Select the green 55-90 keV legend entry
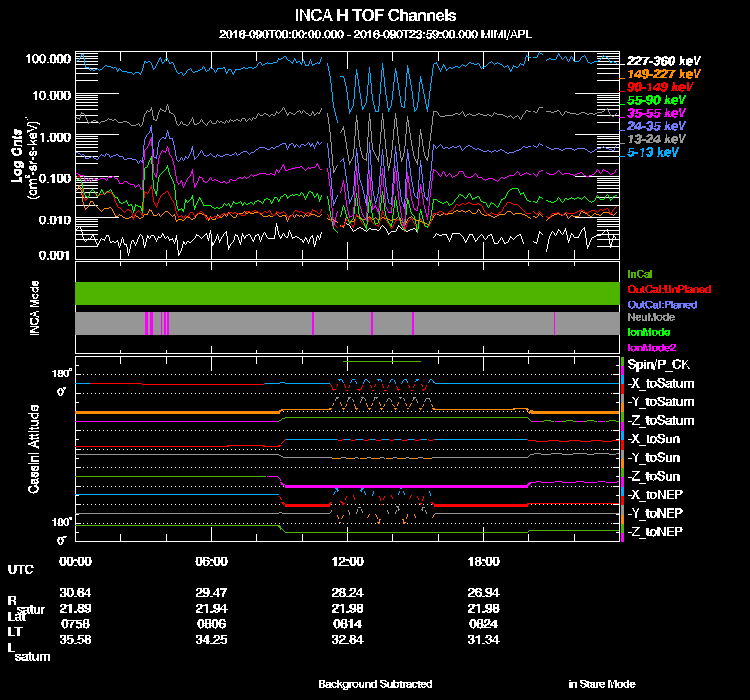 click(656, 100)
